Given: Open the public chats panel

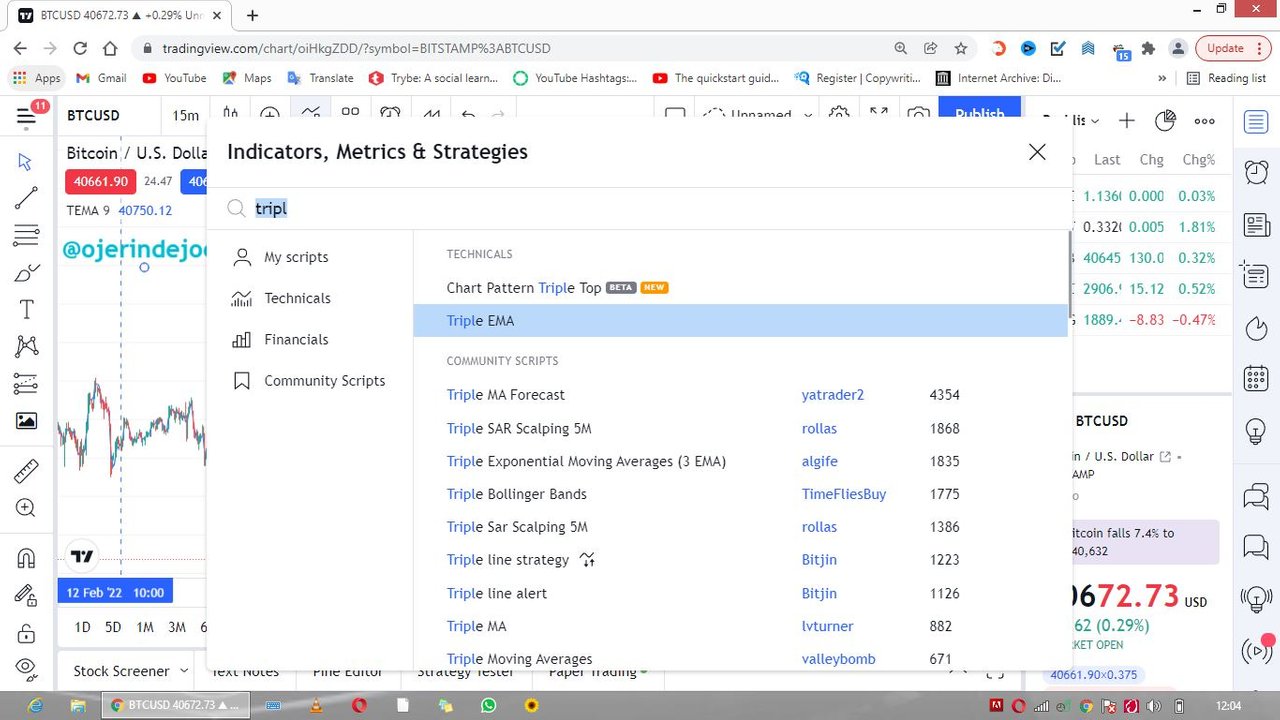Looking at the screenshot, I should (x=1256, y=495).
